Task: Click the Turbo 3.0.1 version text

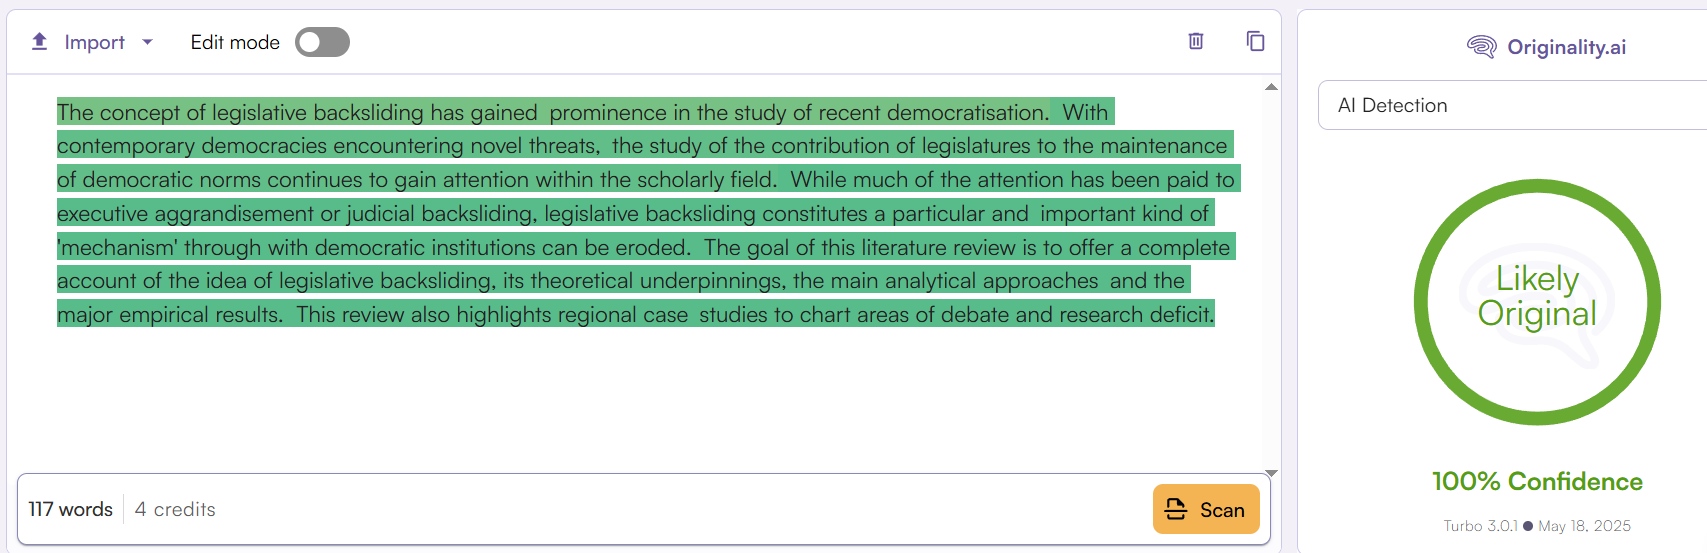Action: 1480,526
